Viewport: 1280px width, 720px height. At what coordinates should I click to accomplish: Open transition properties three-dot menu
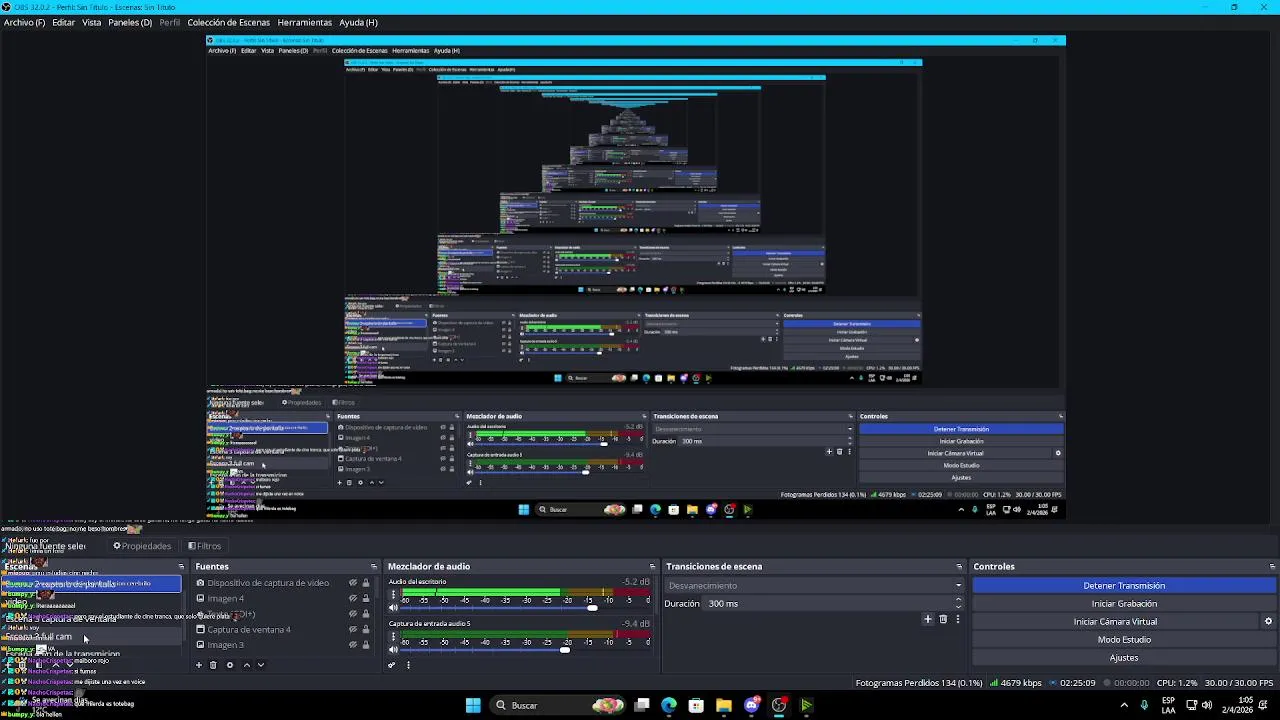[958, 619]
